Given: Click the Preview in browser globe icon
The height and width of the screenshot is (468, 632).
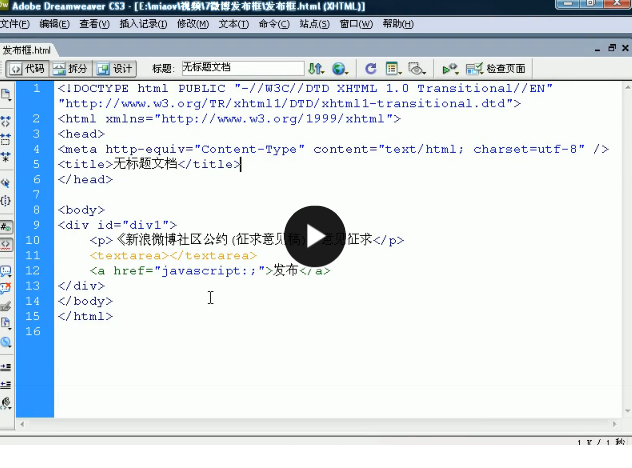Looking at the screenshot, I should point(340,69).
